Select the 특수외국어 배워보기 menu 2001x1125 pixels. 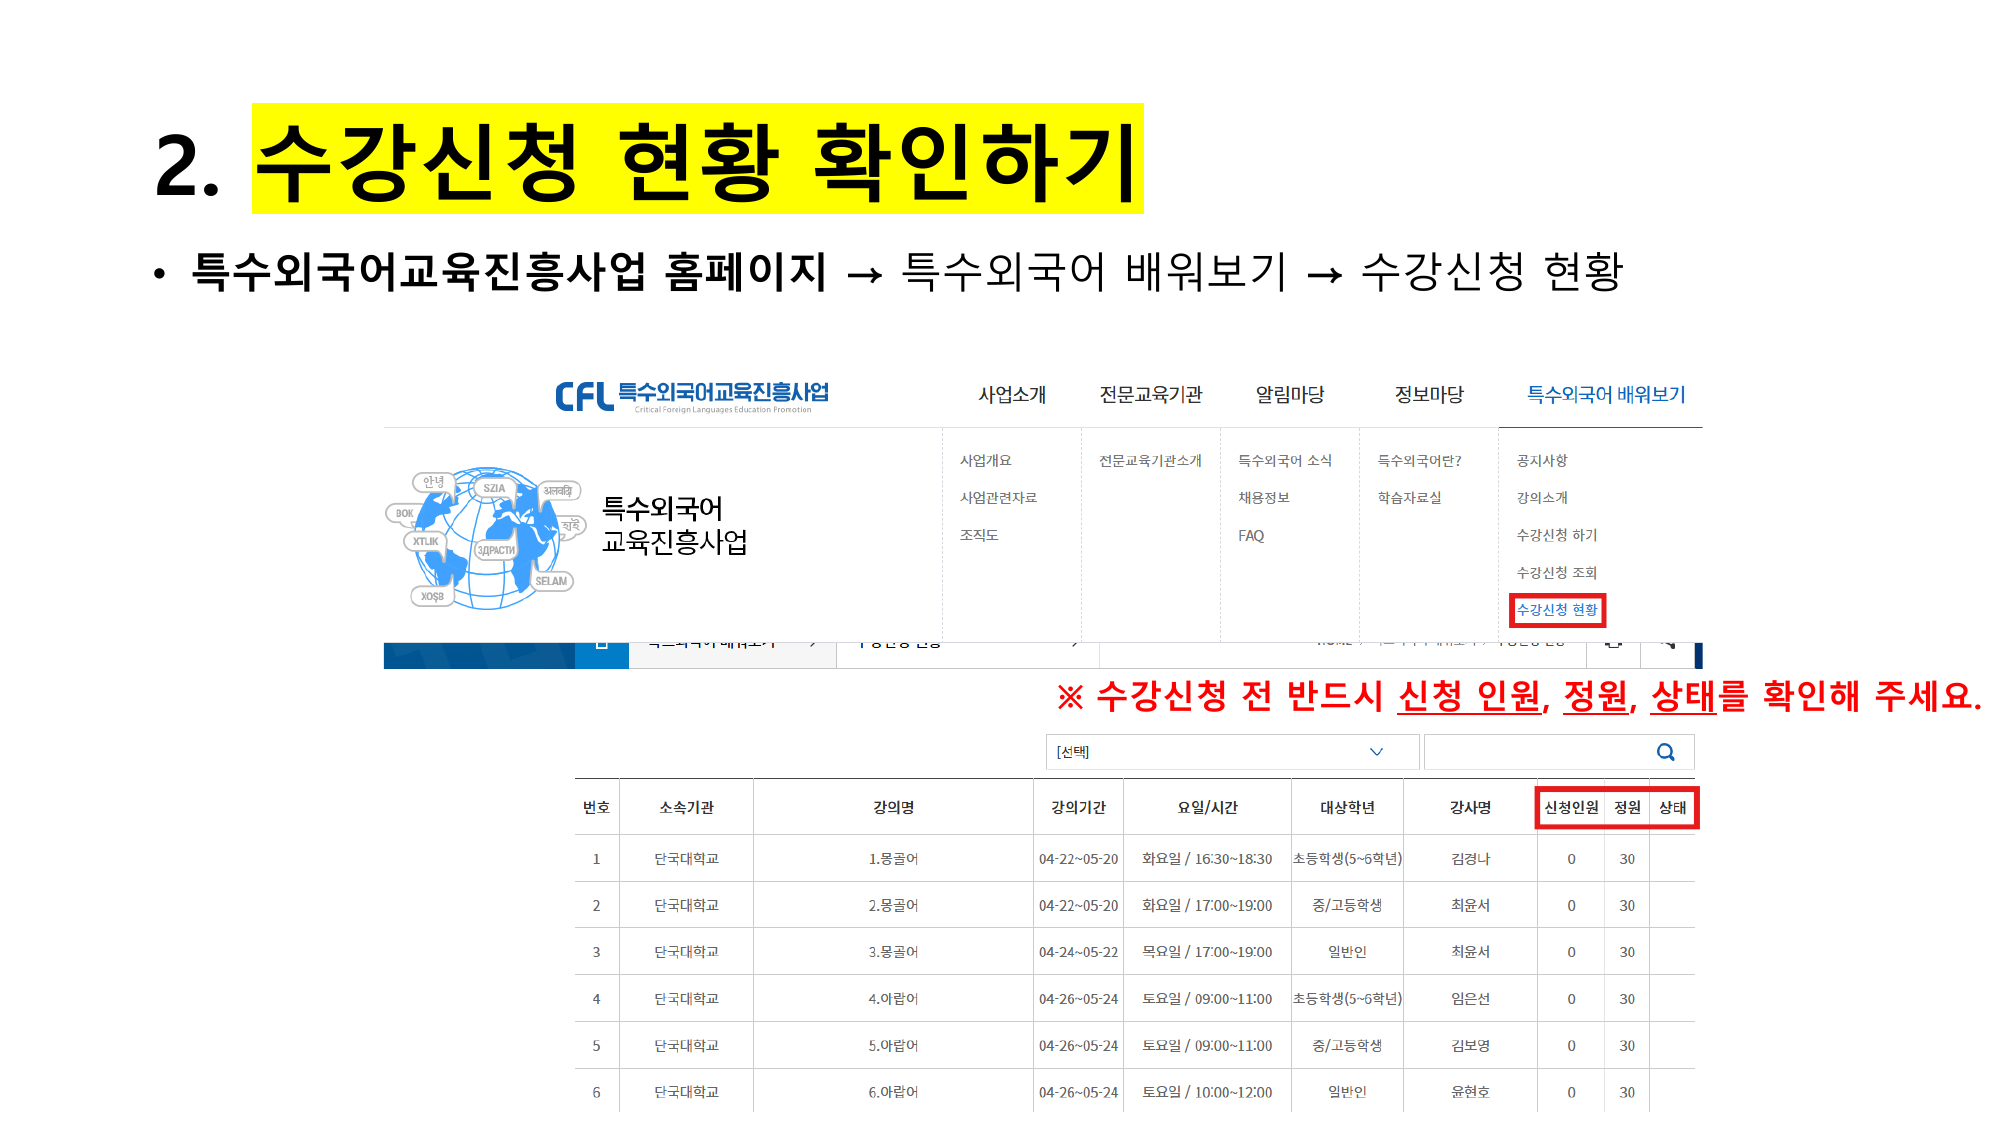point(1605,395)
